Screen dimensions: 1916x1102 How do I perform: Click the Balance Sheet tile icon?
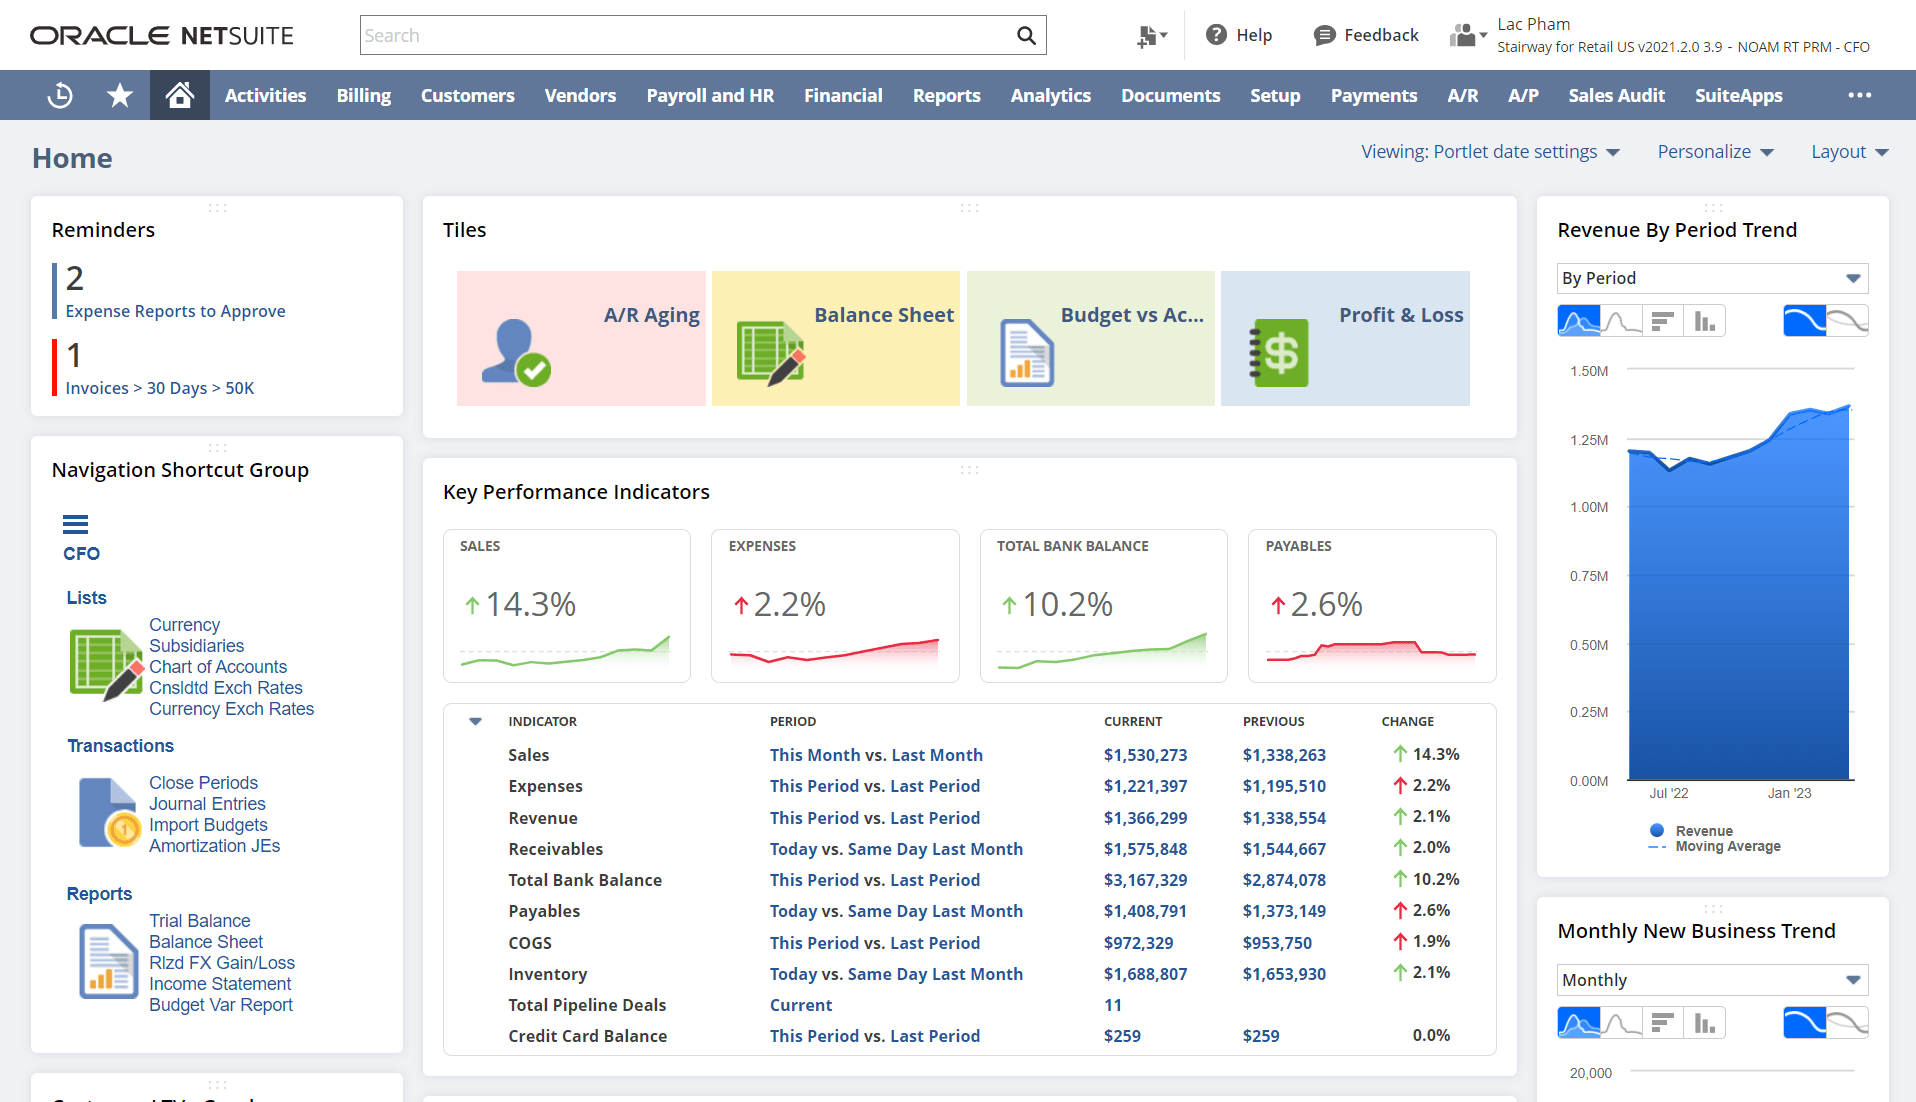(x=771, y=352)
